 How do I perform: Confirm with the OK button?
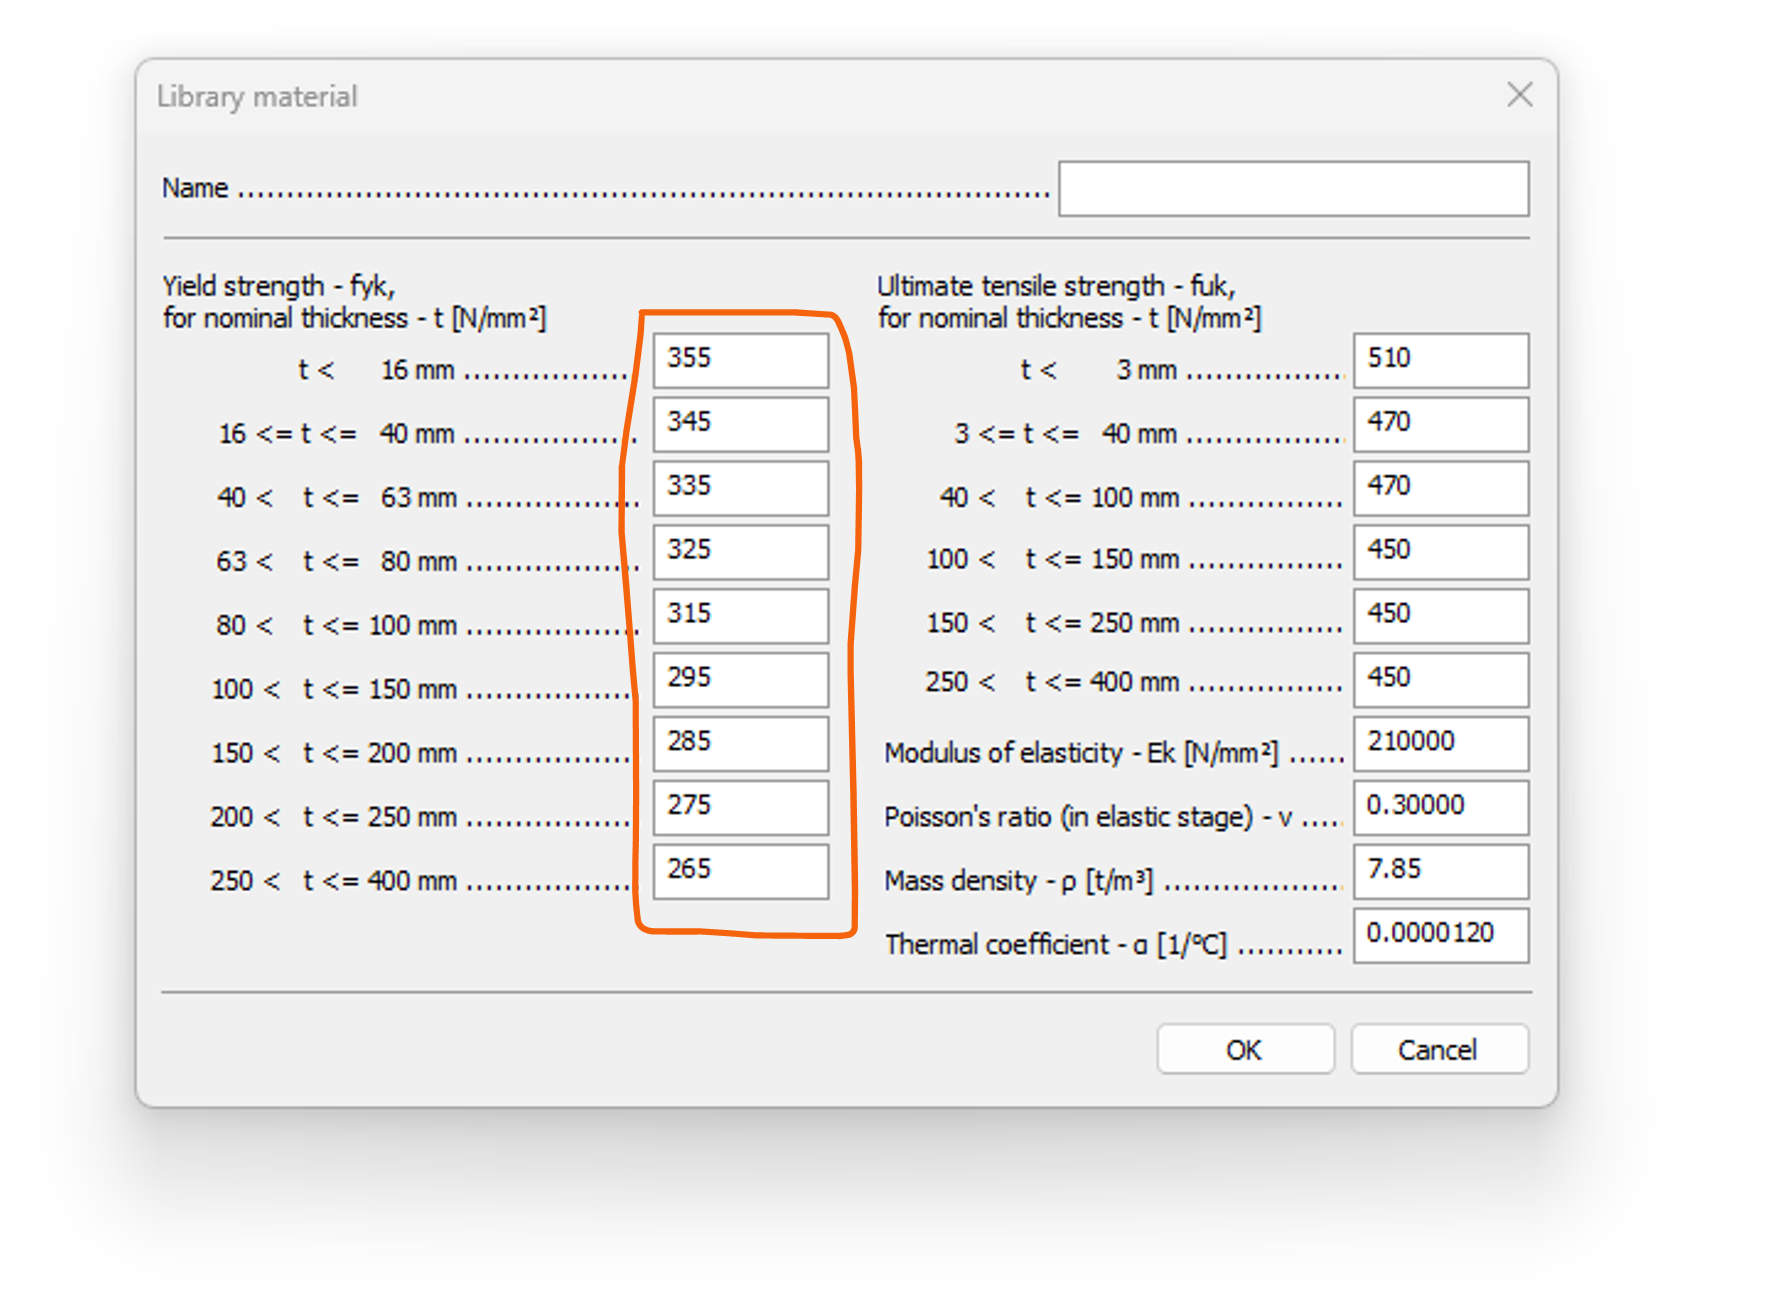click(x=1245, y=1049)
